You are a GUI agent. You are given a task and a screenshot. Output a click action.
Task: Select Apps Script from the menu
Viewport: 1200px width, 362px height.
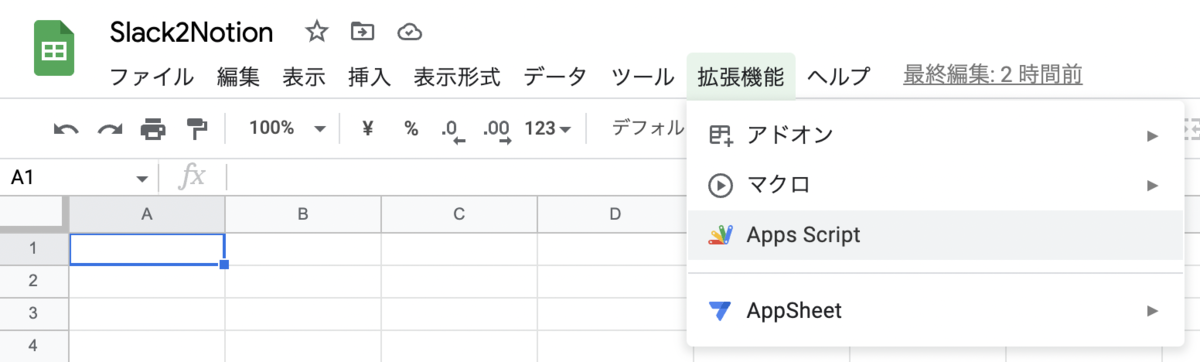pyautogui.click(x=935, y=235)
